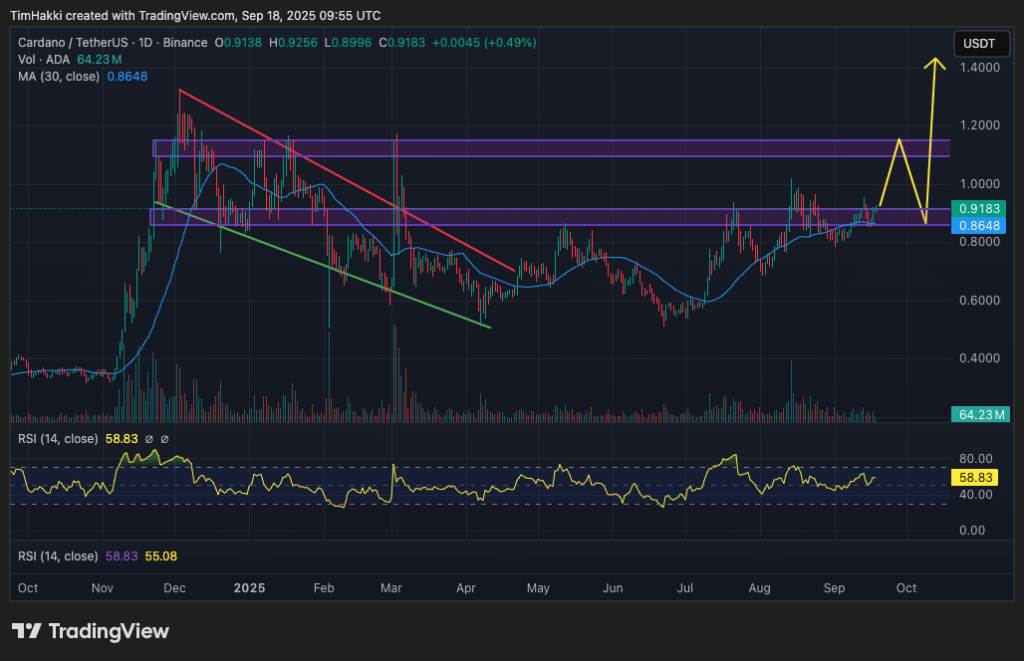1024x661 pixels.
Task: Click the TradingView logo
Action: 90,631
